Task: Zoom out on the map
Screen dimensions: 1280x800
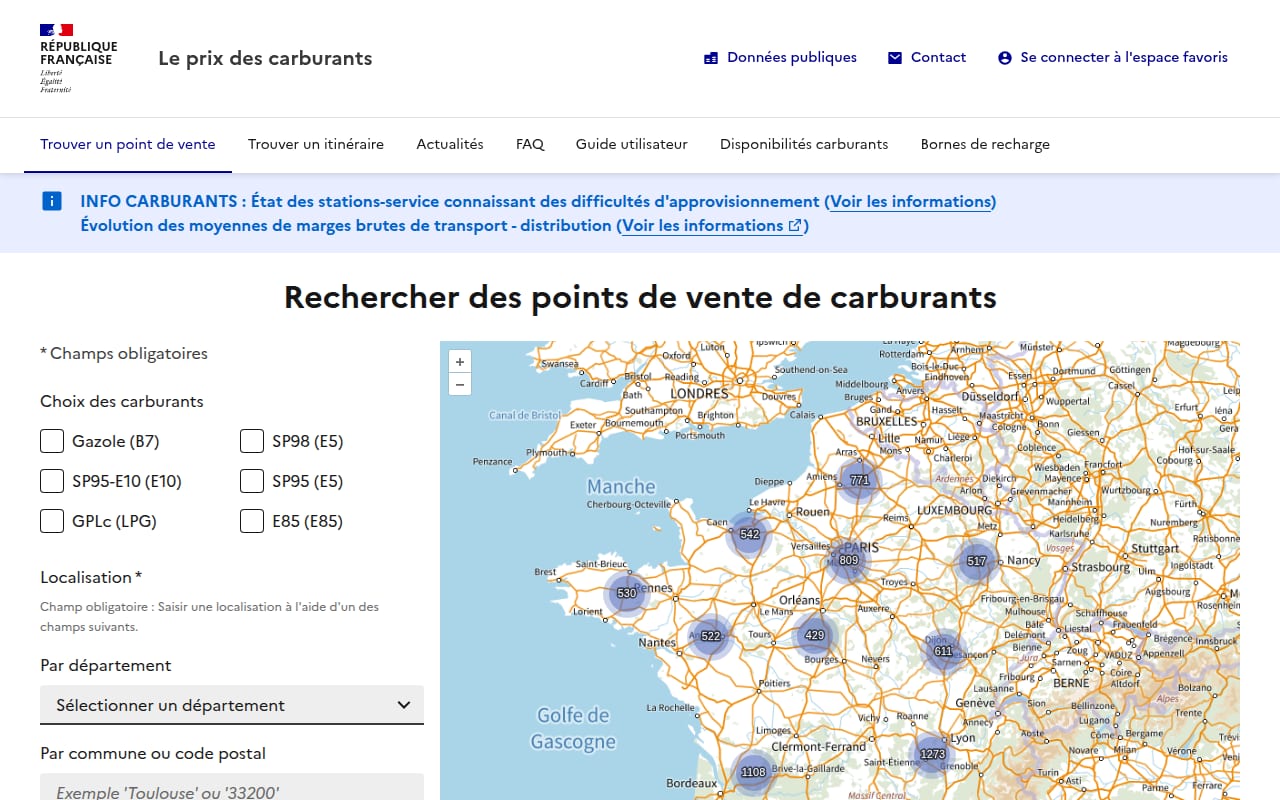Action: click(460, 384)
